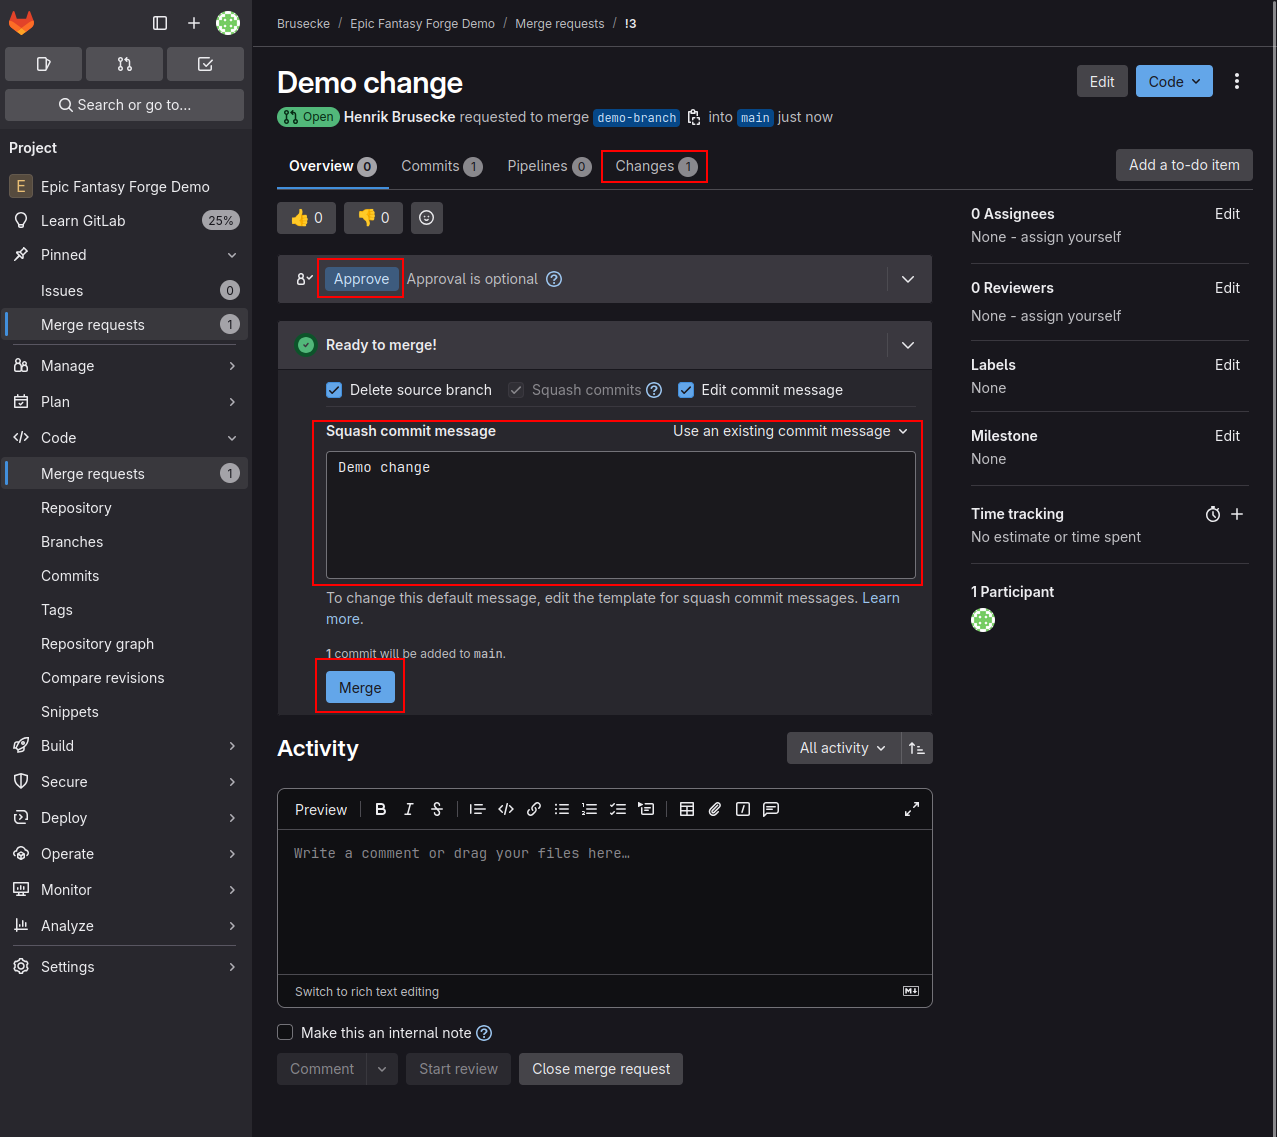
Task: Edit the Assignees field
Action: [x=1227, y=214]
